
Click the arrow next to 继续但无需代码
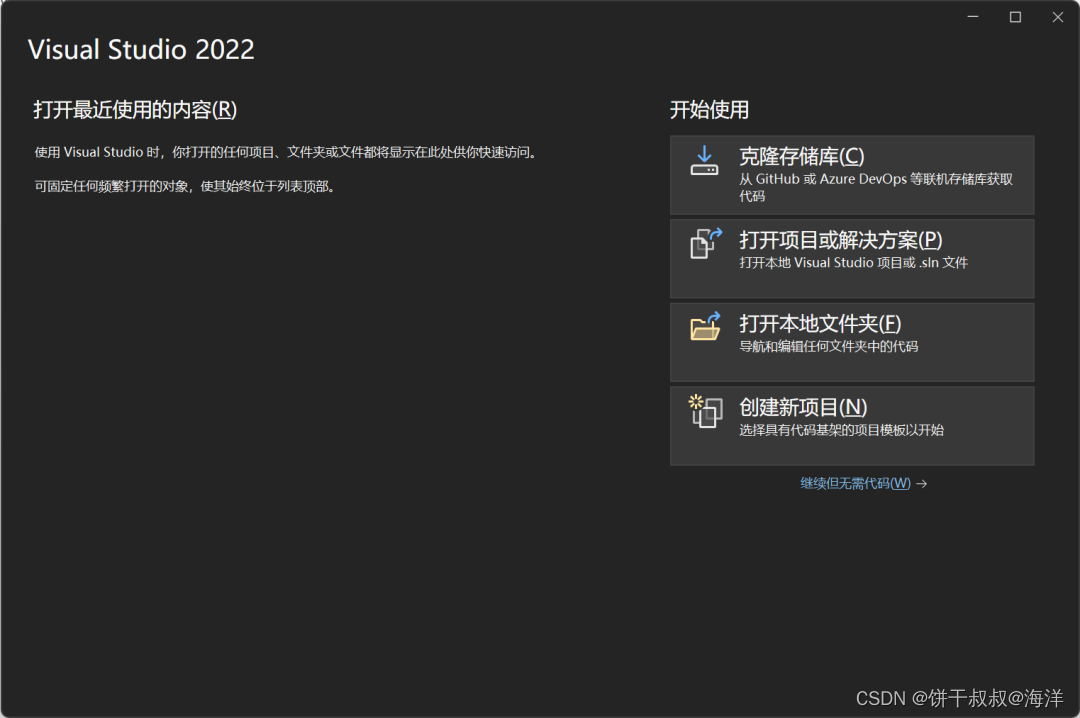(x=922, y=484)
